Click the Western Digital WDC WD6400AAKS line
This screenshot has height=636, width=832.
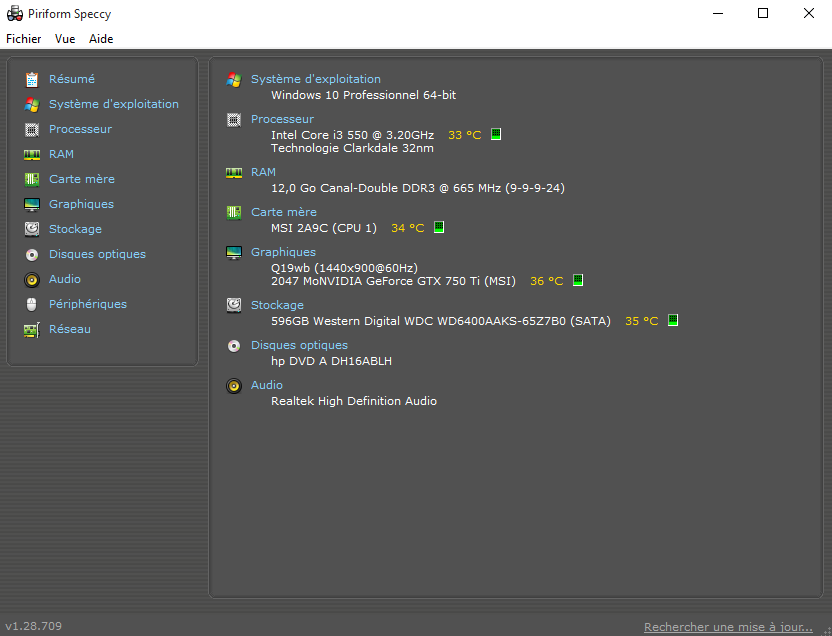pos(441,321)
